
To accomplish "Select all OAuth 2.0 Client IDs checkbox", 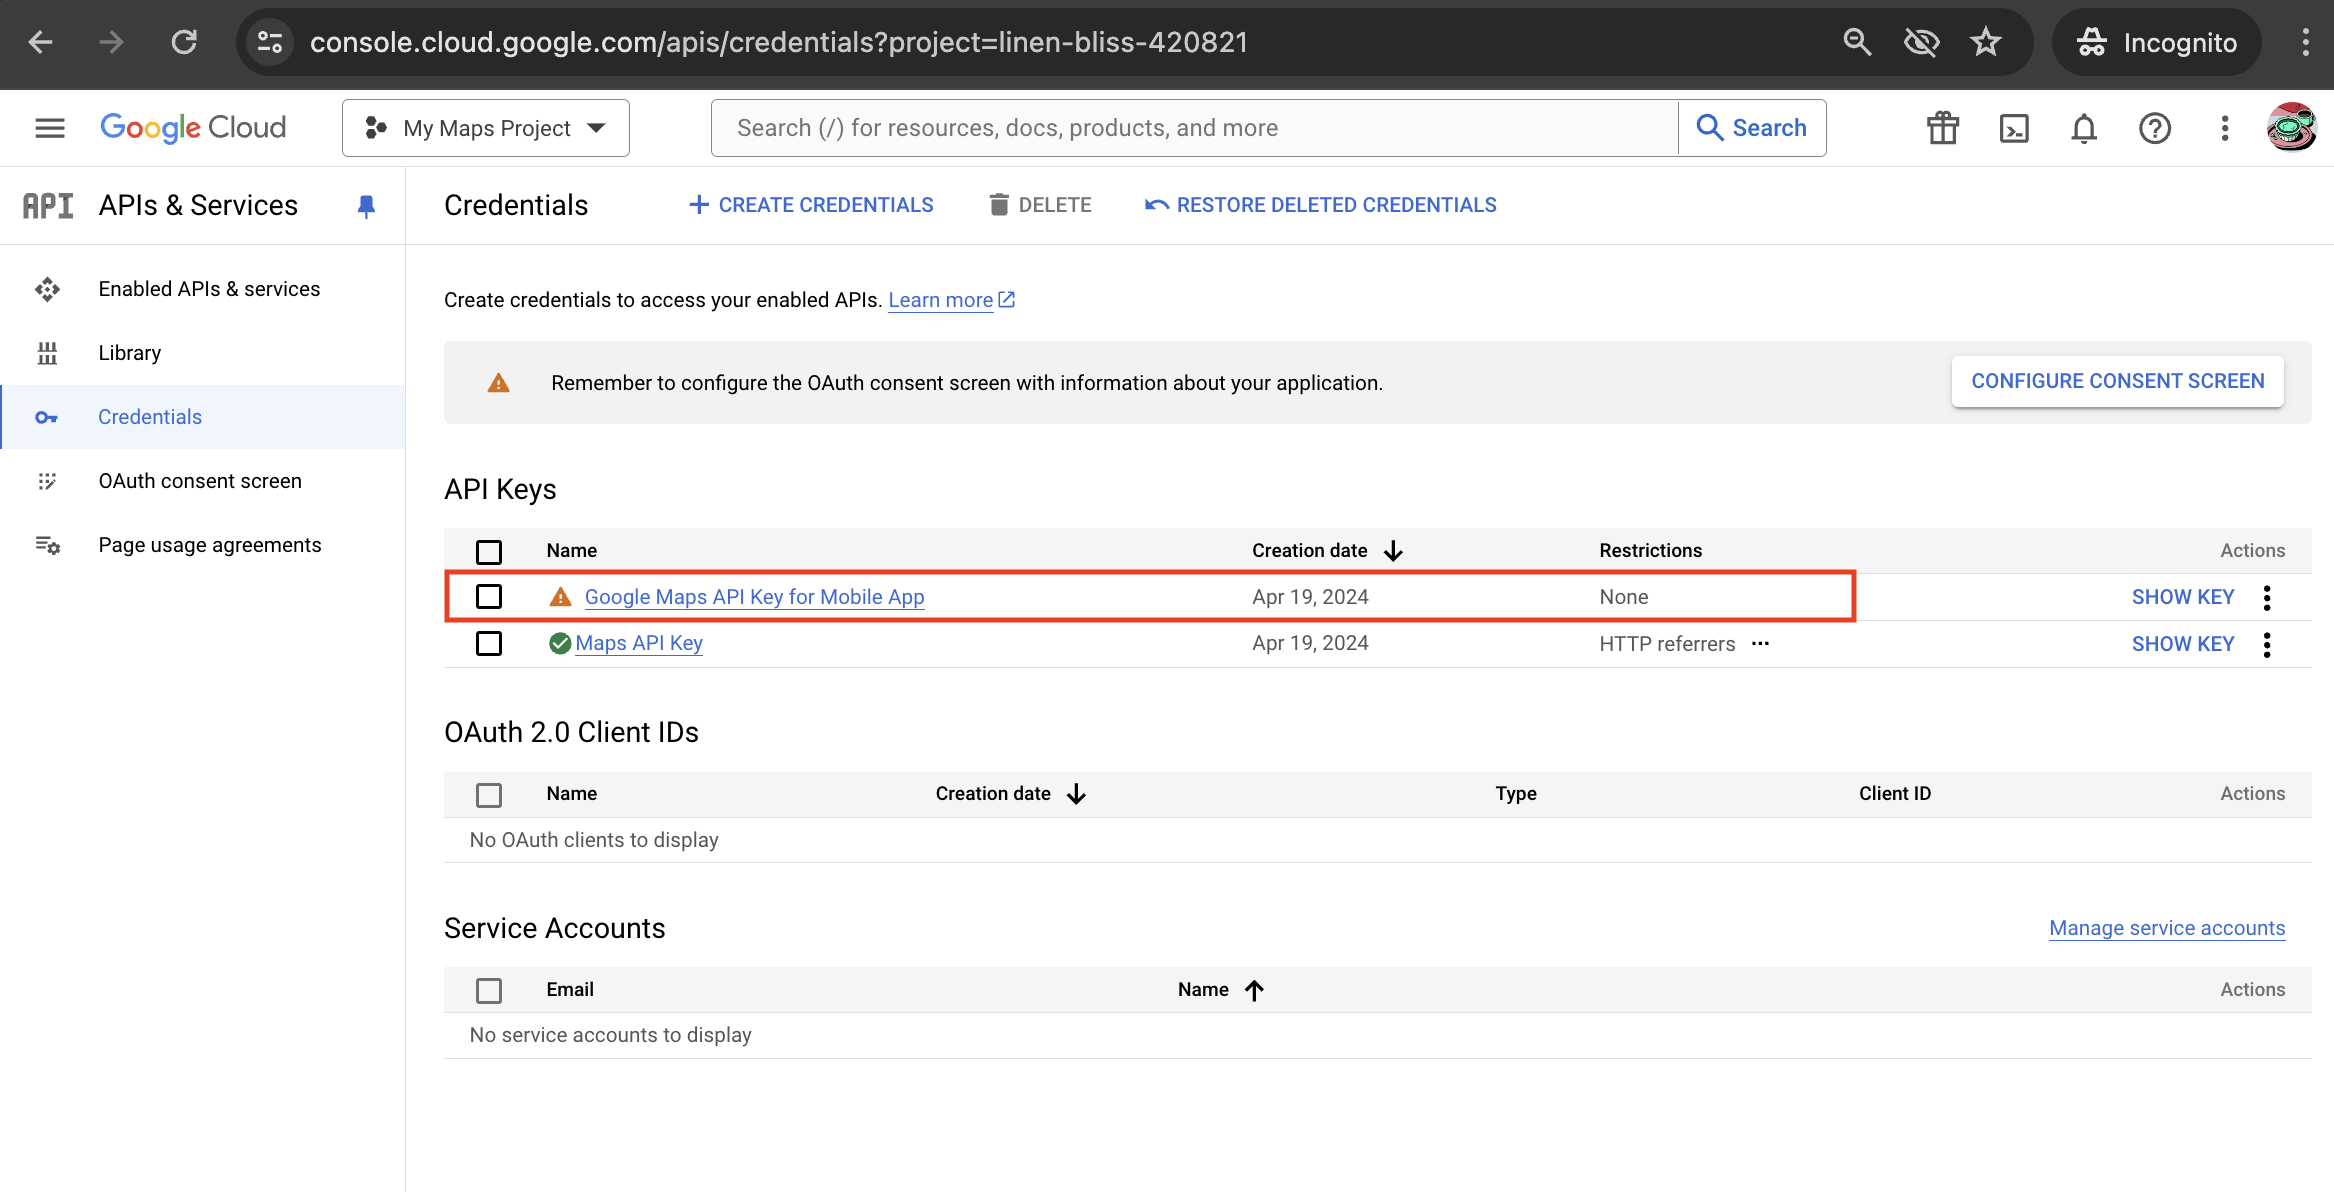I will tap(489, 795).
